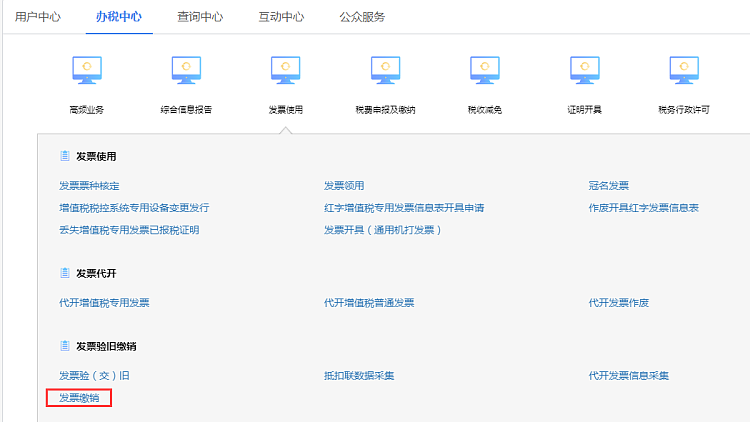Click the 发票验旧缴销 section heading
This screenshot has height=422, width=750.
[x=106, y=346]
